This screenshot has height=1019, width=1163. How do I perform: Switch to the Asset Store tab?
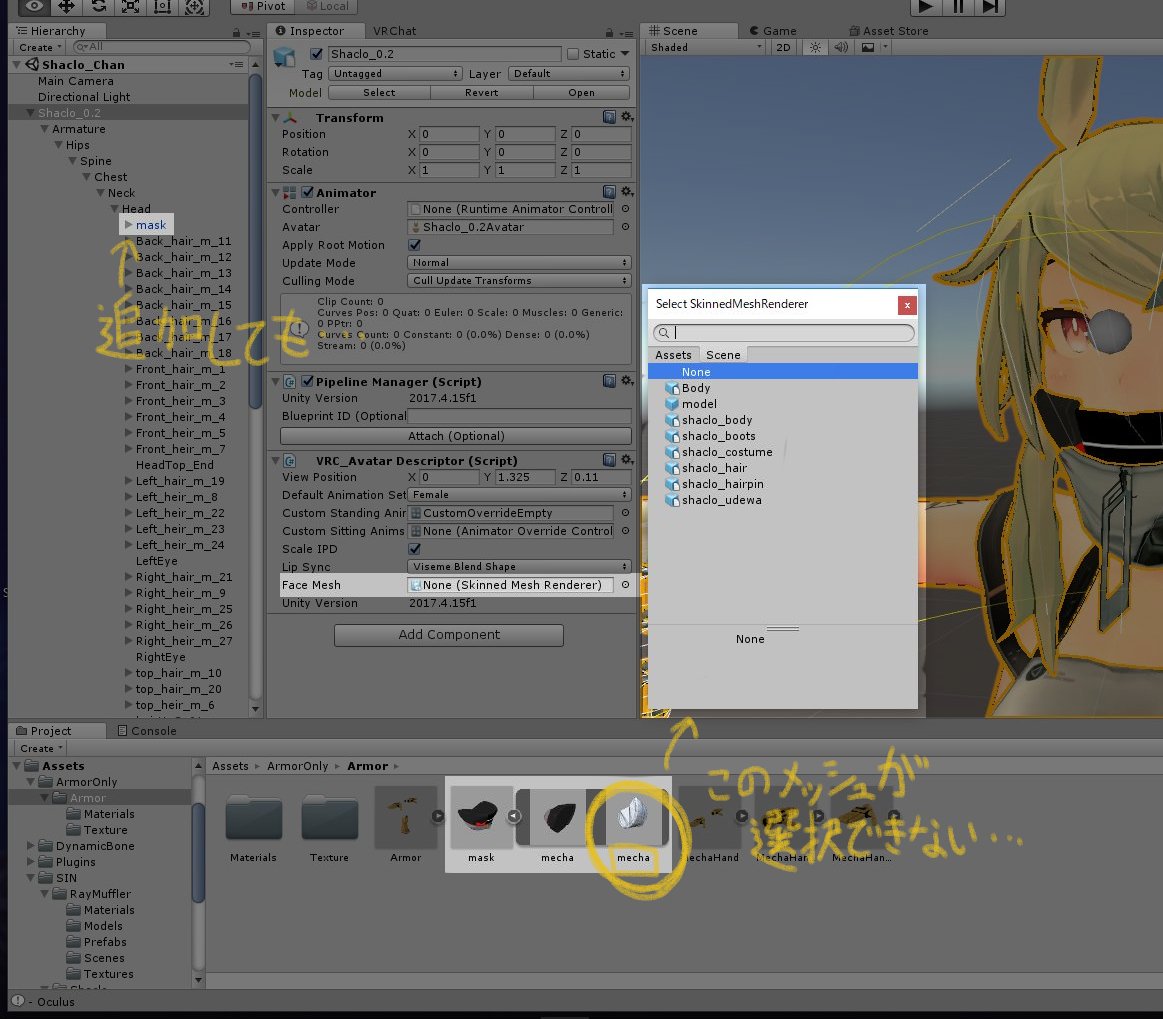click(889, 31)
